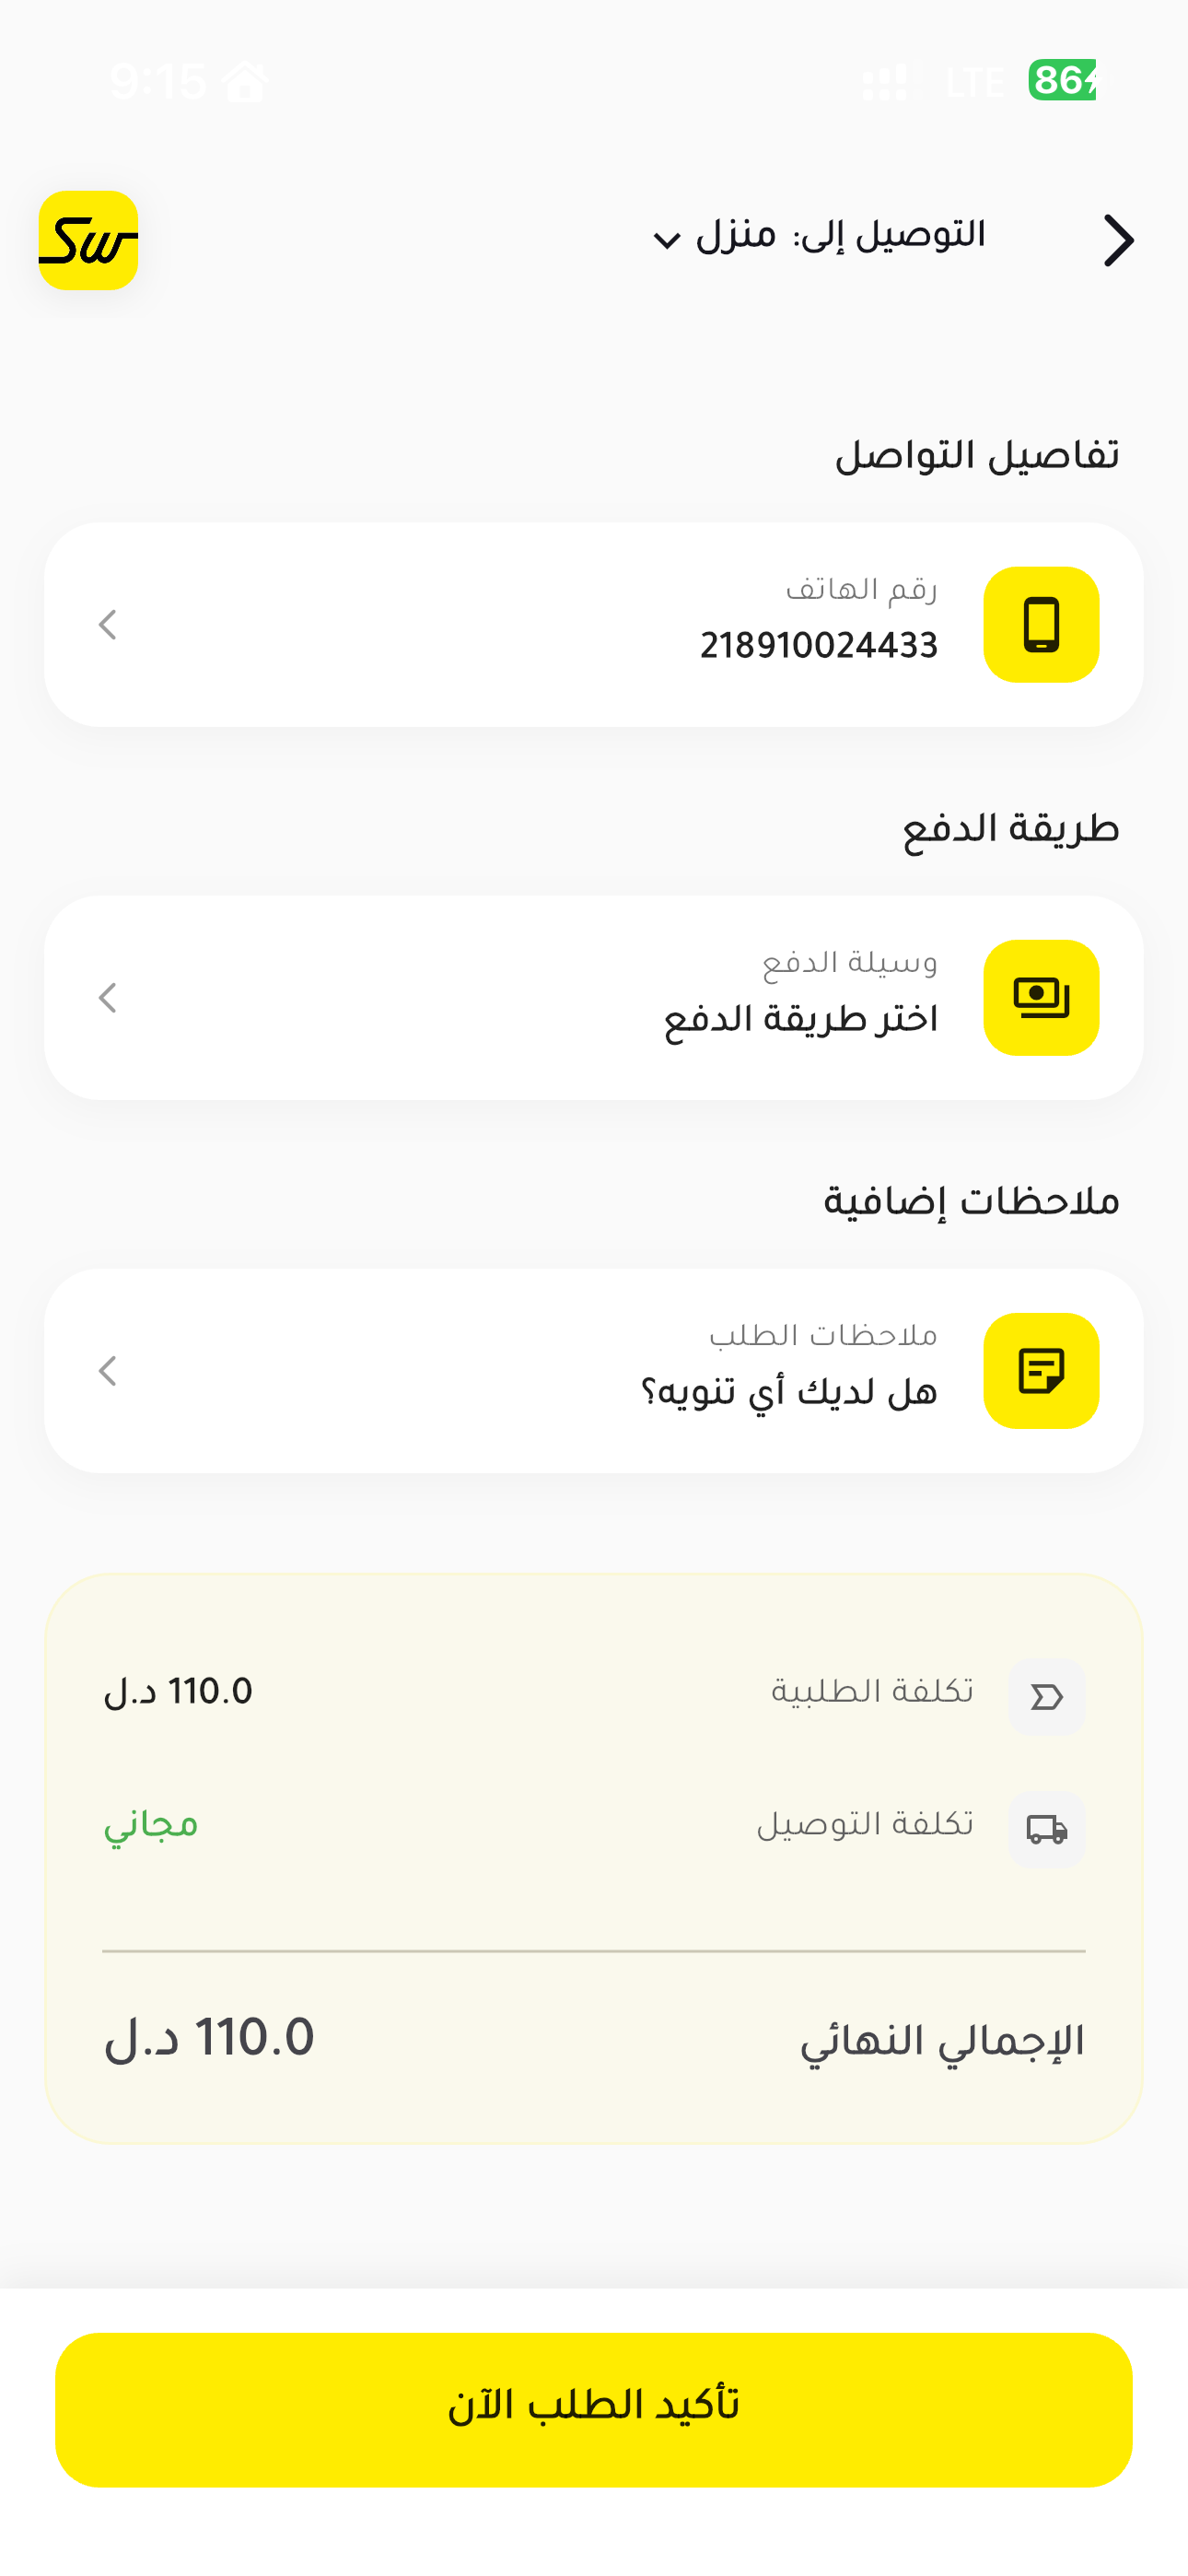Viewport: 1188px width, 2576px height.
Task: Click the delivery truck icon
Action: click(1047, 1829)
